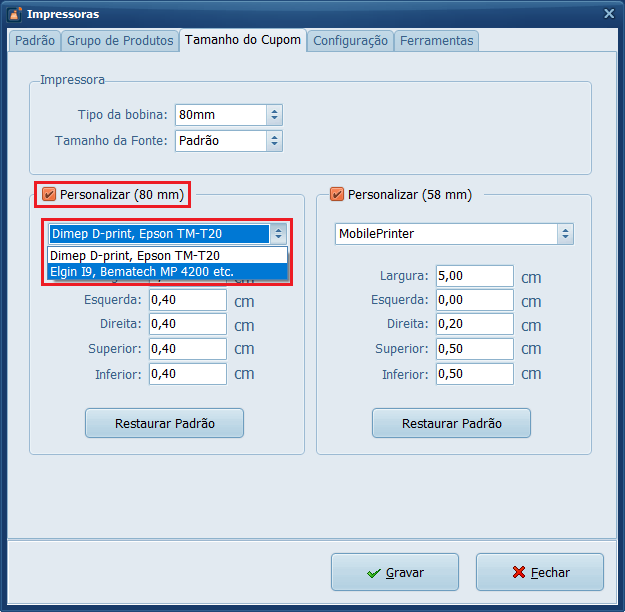This screenshot has width=625, height=612.
Task: Click the Fechar button
Action: (539, 573)
